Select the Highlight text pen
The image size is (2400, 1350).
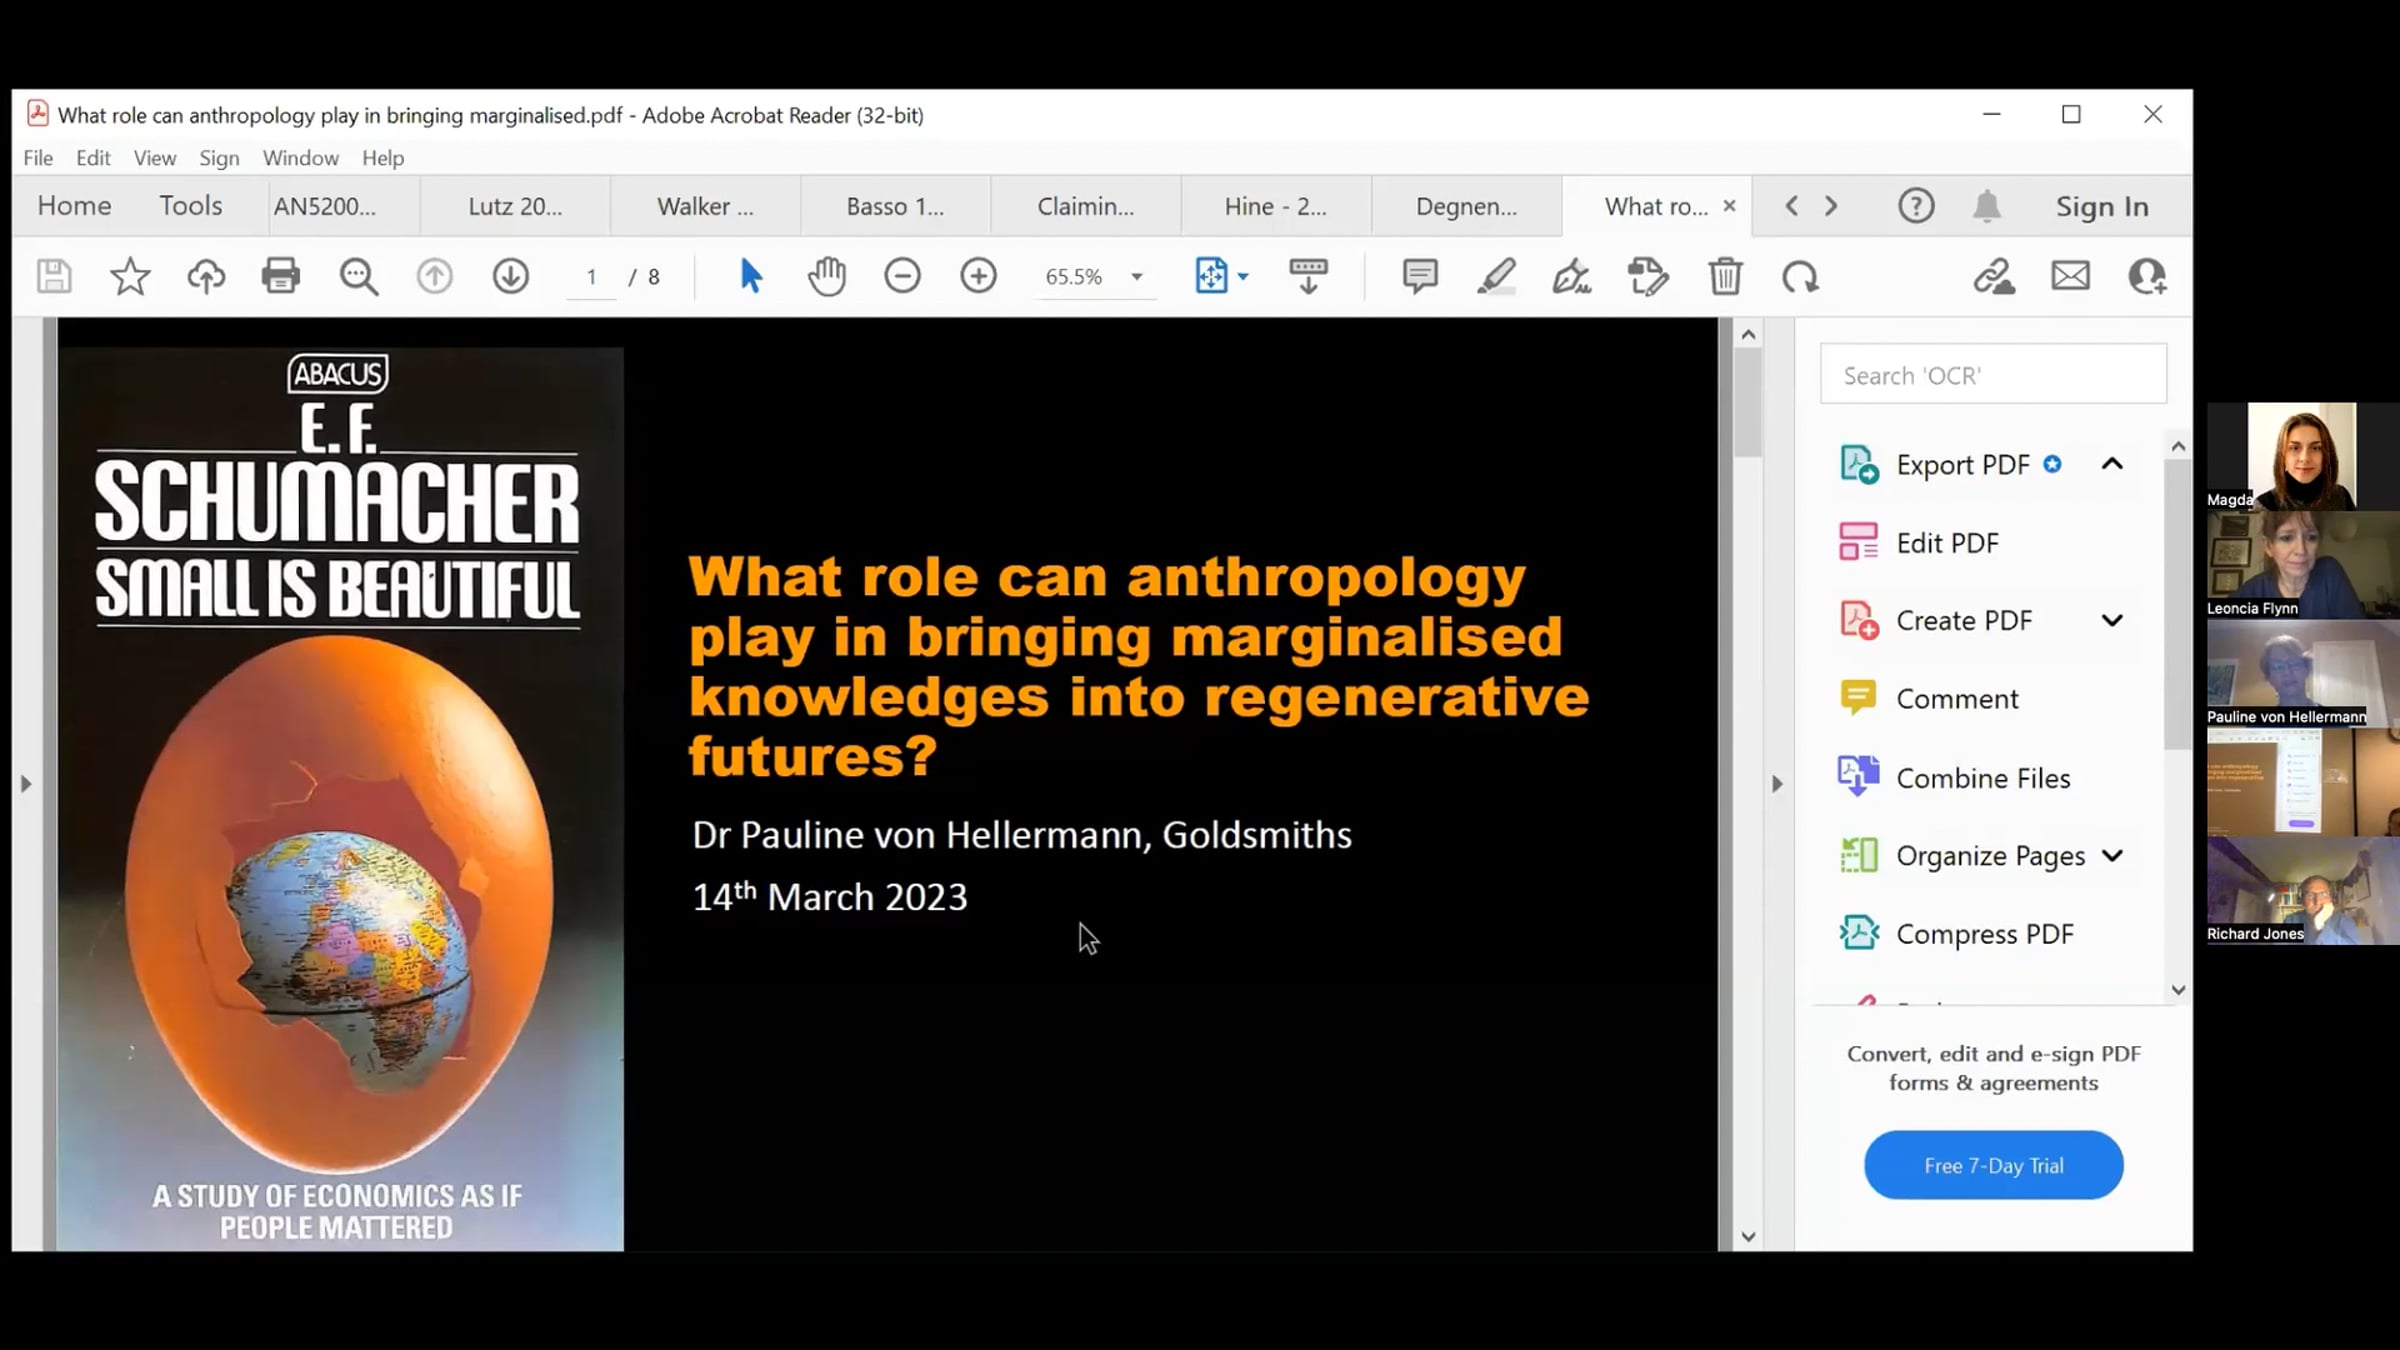[x=1496, y=276]
